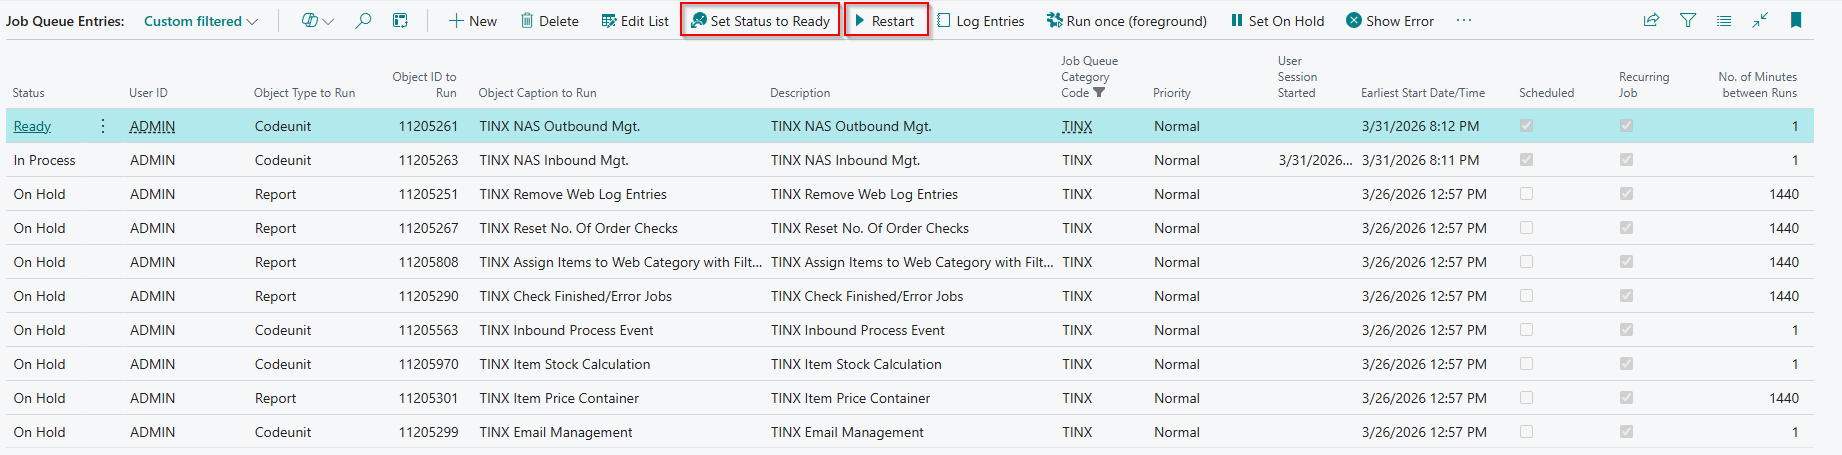
Task: Click the analyze view mode icon
Action: 310,21
